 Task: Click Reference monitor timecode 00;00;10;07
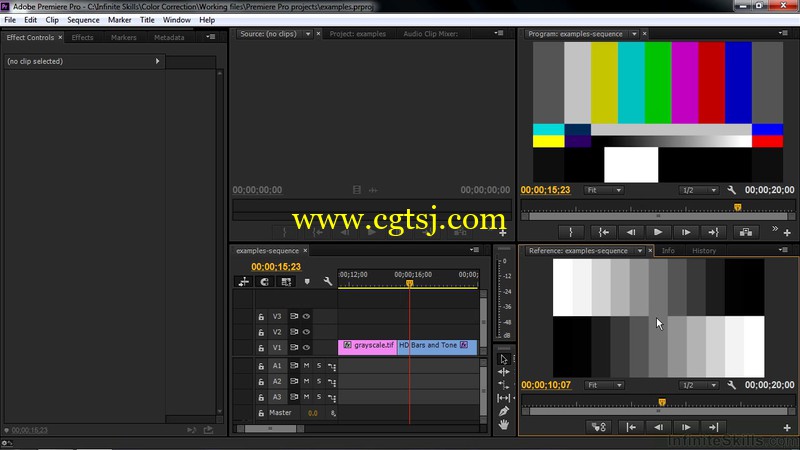[x=546, y=385]
